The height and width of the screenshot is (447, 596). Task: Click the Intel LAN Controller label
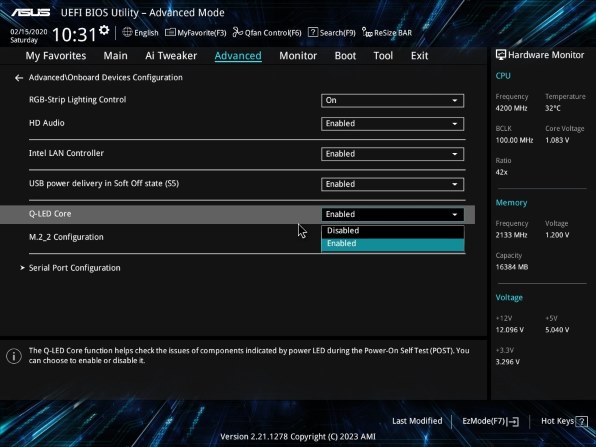pos(66,153)
